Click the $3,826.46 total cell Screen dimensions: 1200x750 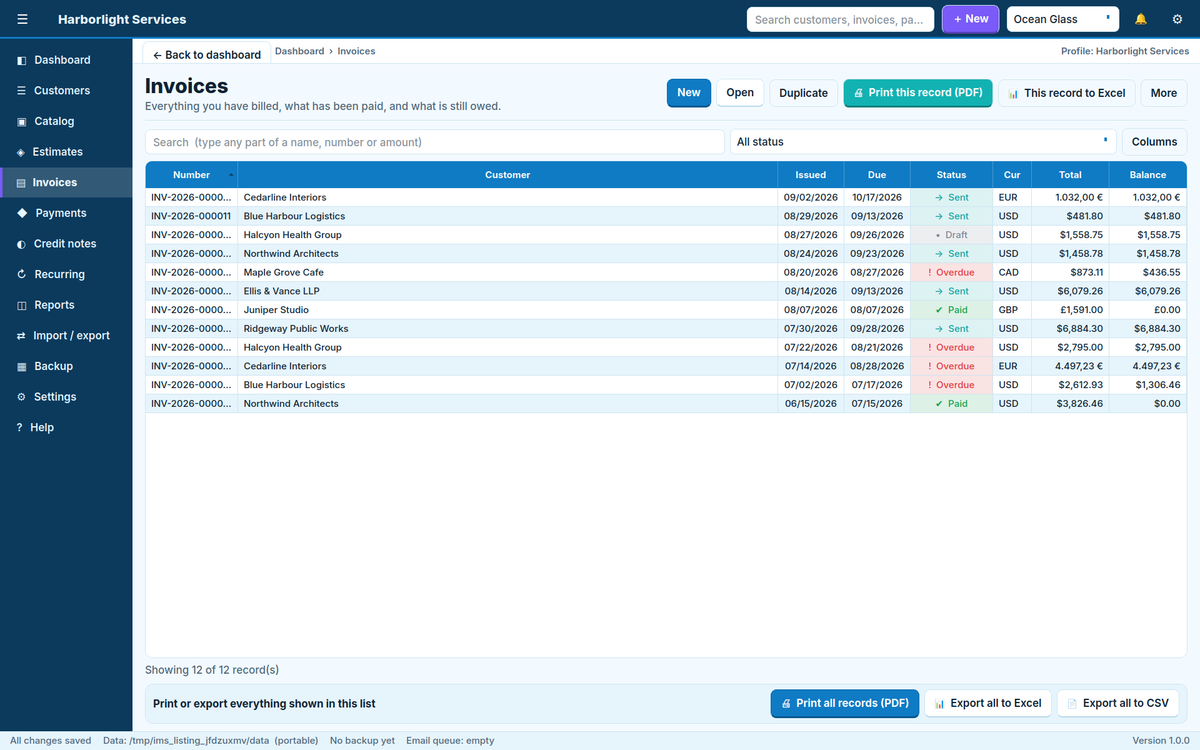(1070, 404)
